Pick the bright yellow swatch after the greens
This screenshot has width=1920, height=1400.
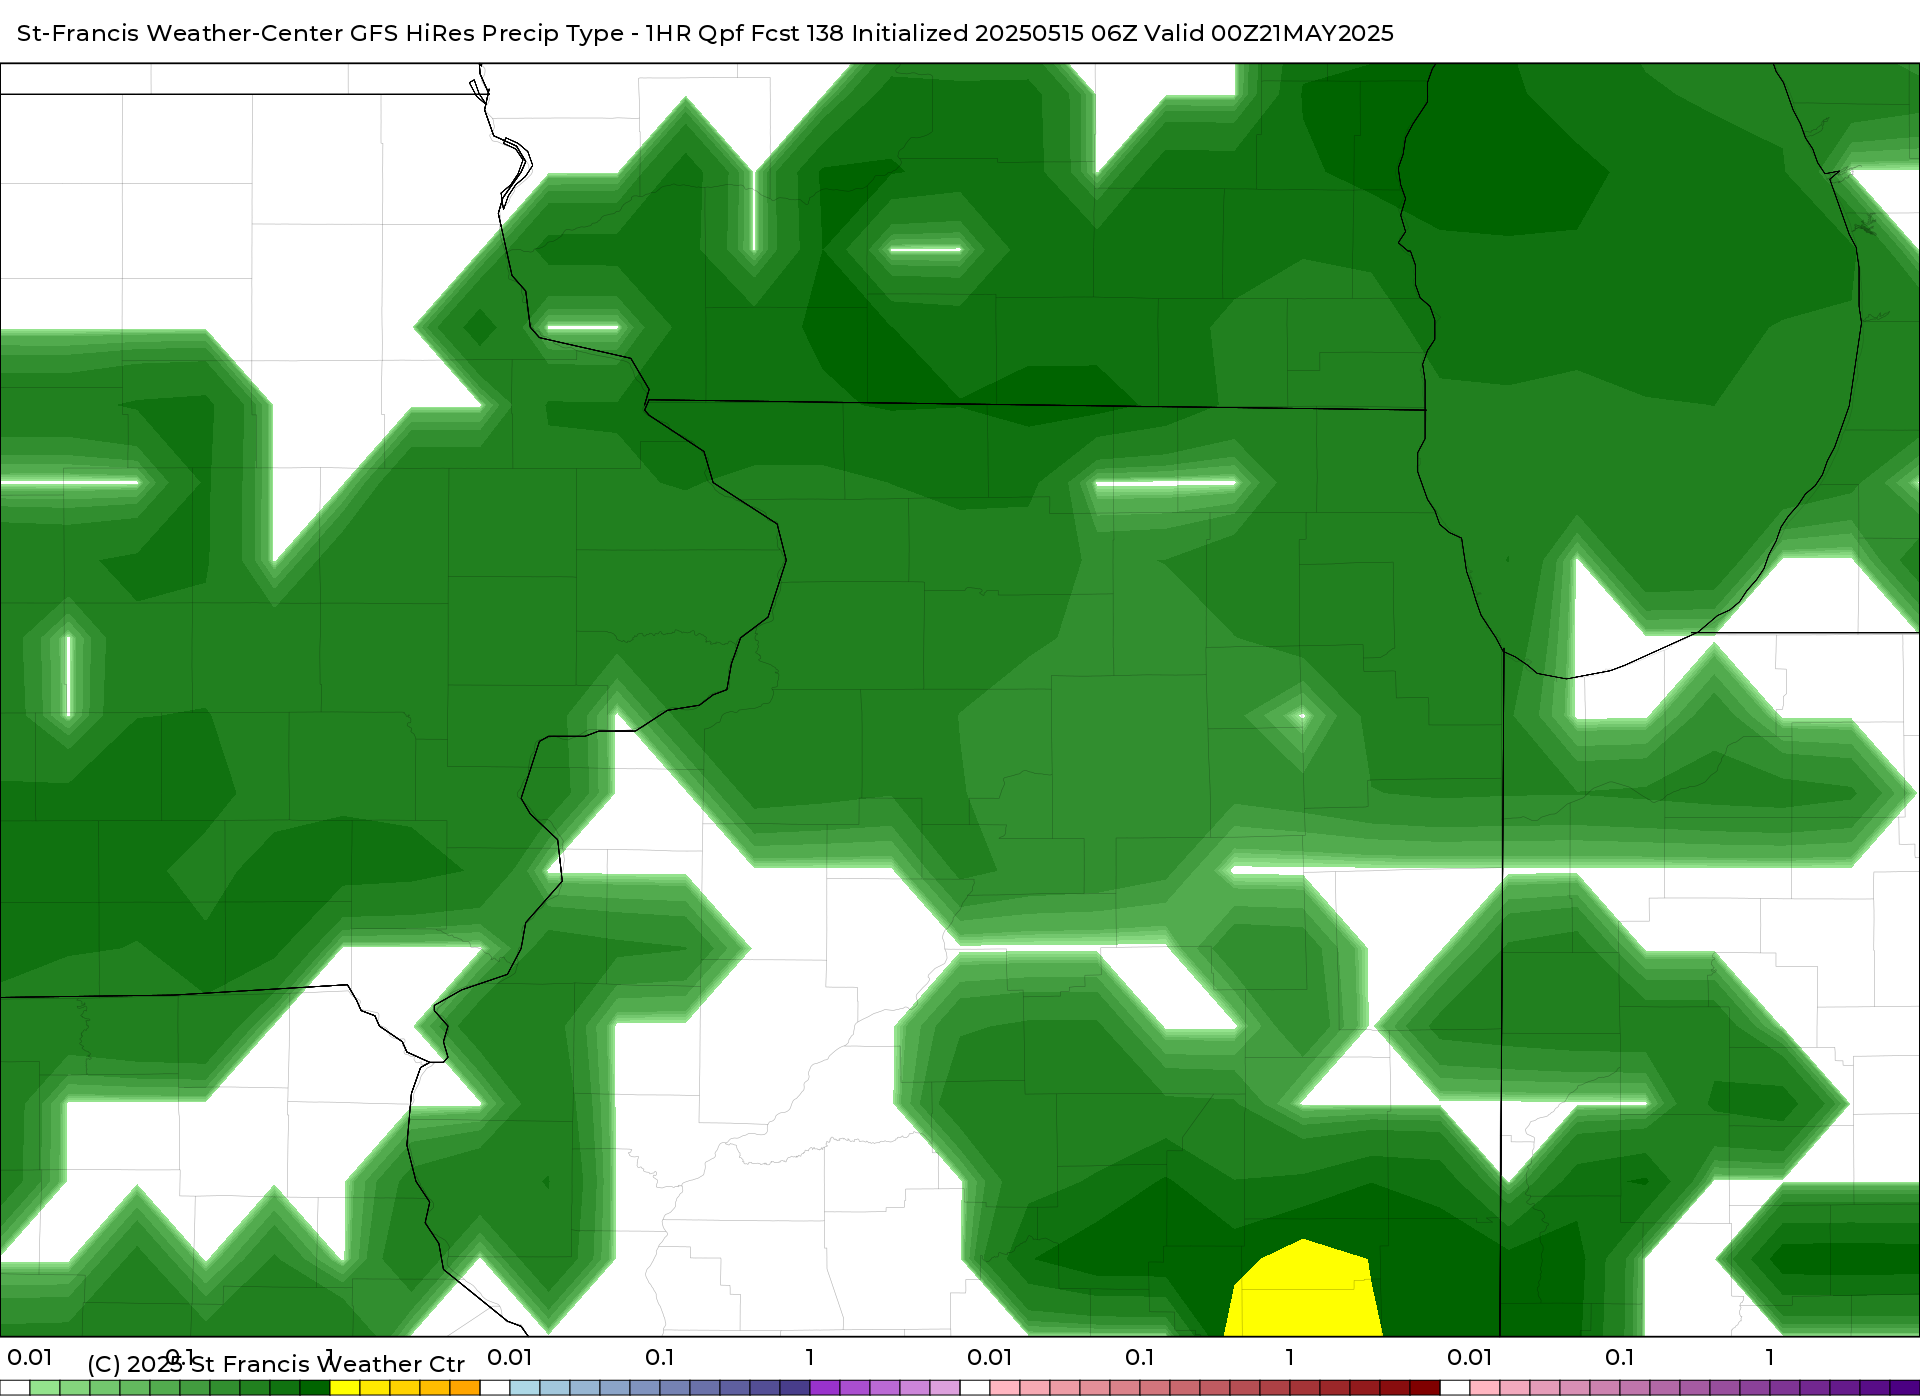[x=345, y=1388]
